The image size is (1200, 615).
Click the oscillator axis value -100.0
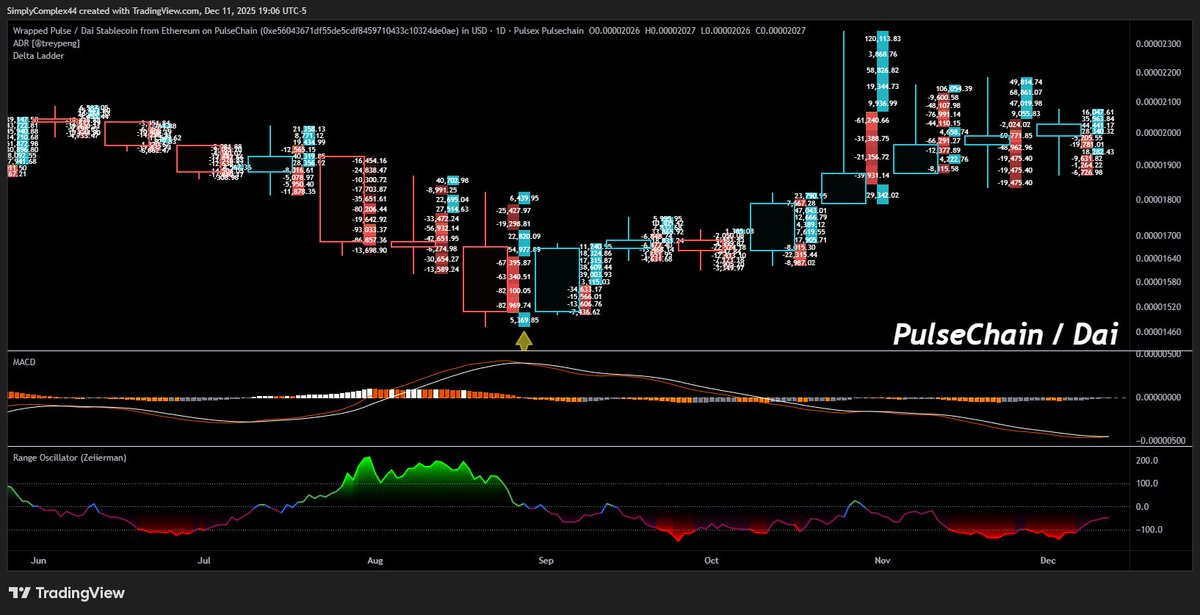point(1151,529)
